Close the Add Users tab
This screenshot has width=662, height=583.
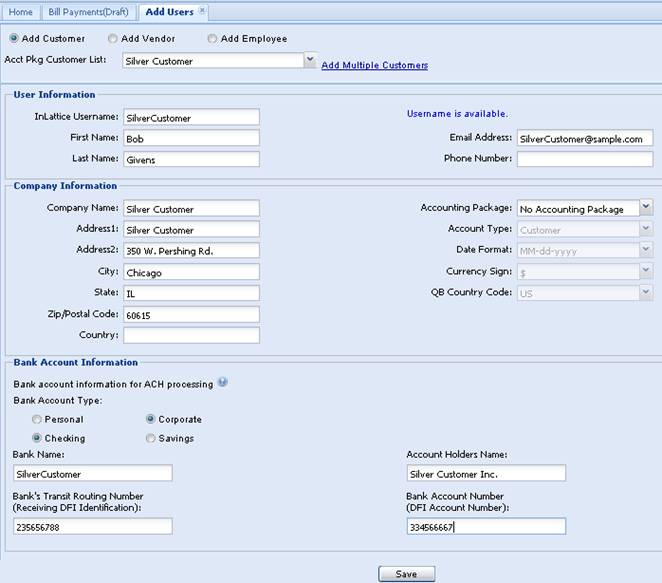point(203,11)
